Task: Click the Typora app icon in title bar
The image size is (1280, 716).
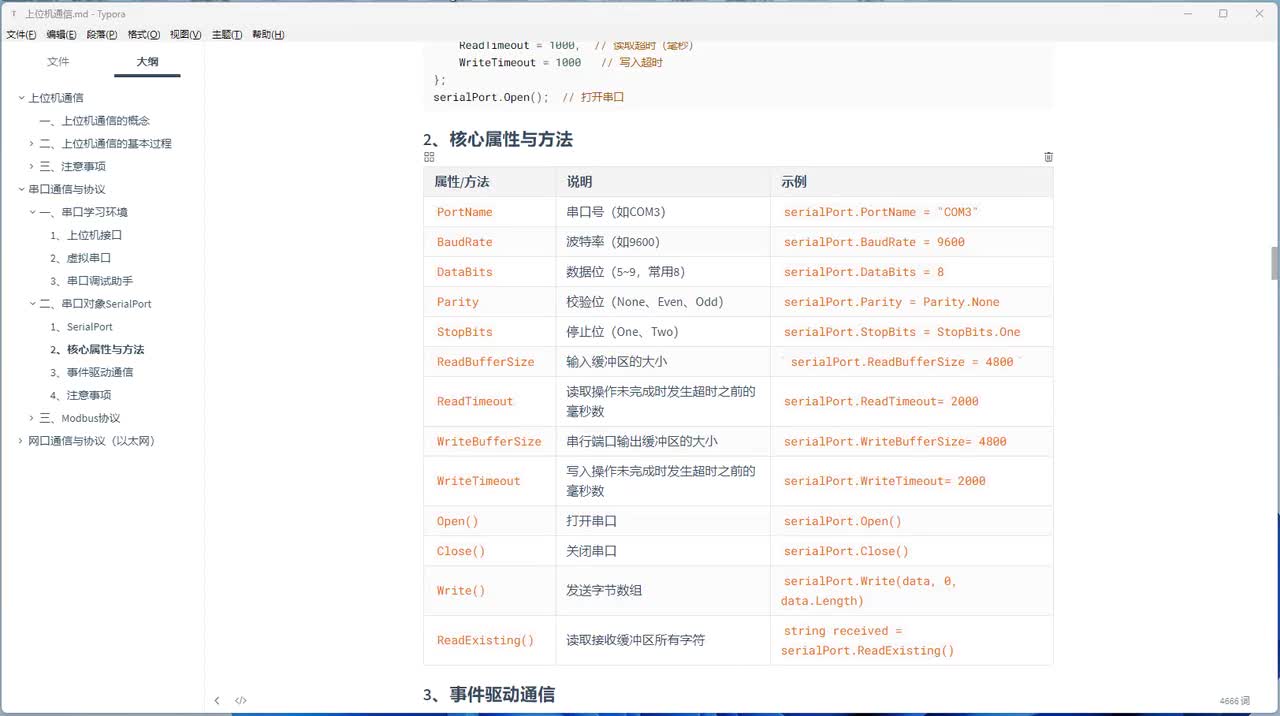Action: (x=13, y=14)
